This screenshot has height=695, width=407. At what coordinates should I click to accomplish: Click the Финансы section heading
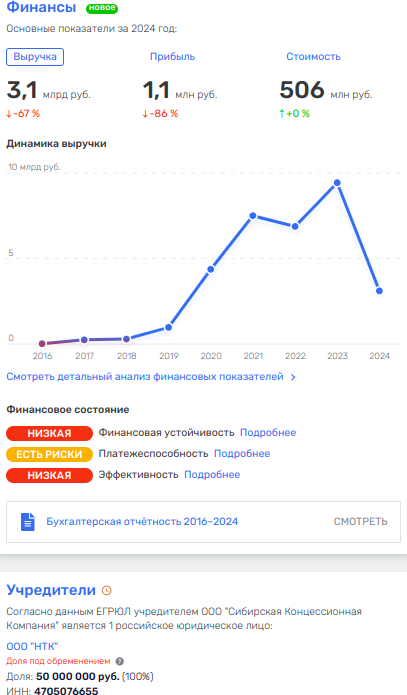click(41, 8)
